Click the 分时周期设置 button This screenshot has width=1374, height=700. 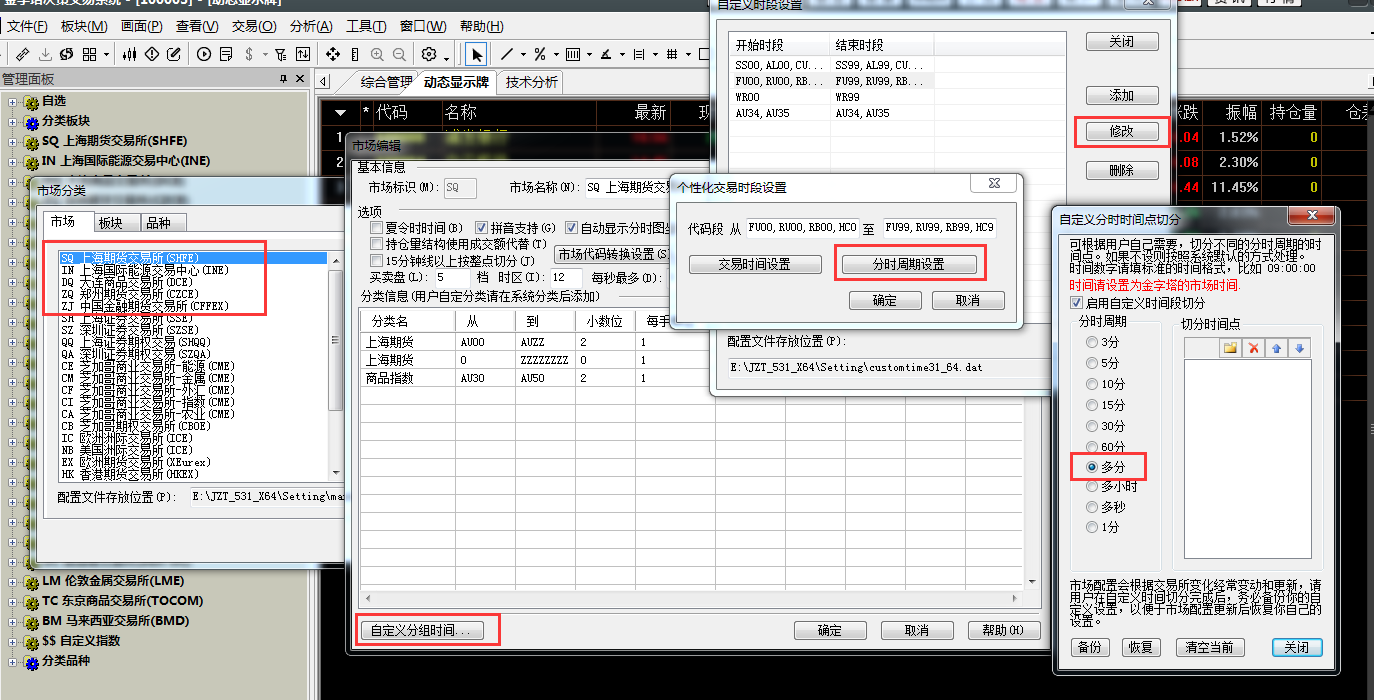point(908,265)
